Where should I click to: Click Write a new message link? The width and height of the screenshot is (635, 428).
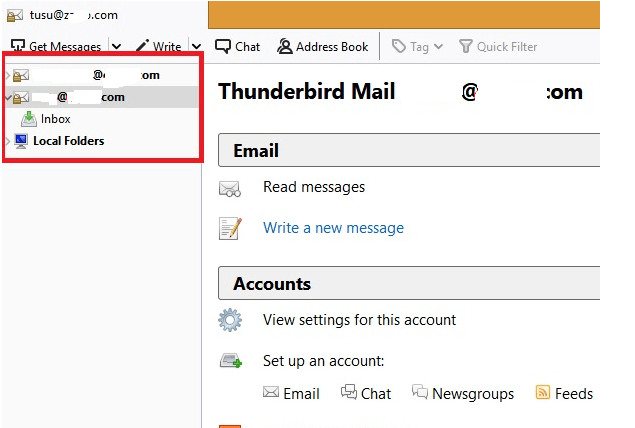click(x=333, y=228)
